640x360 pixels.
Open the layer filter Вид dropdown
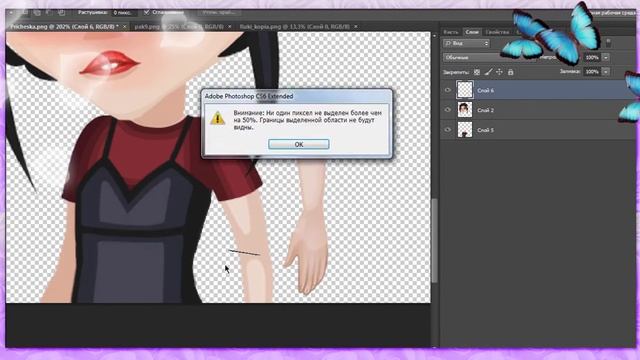pyautogui.click(x=466, y=43)
